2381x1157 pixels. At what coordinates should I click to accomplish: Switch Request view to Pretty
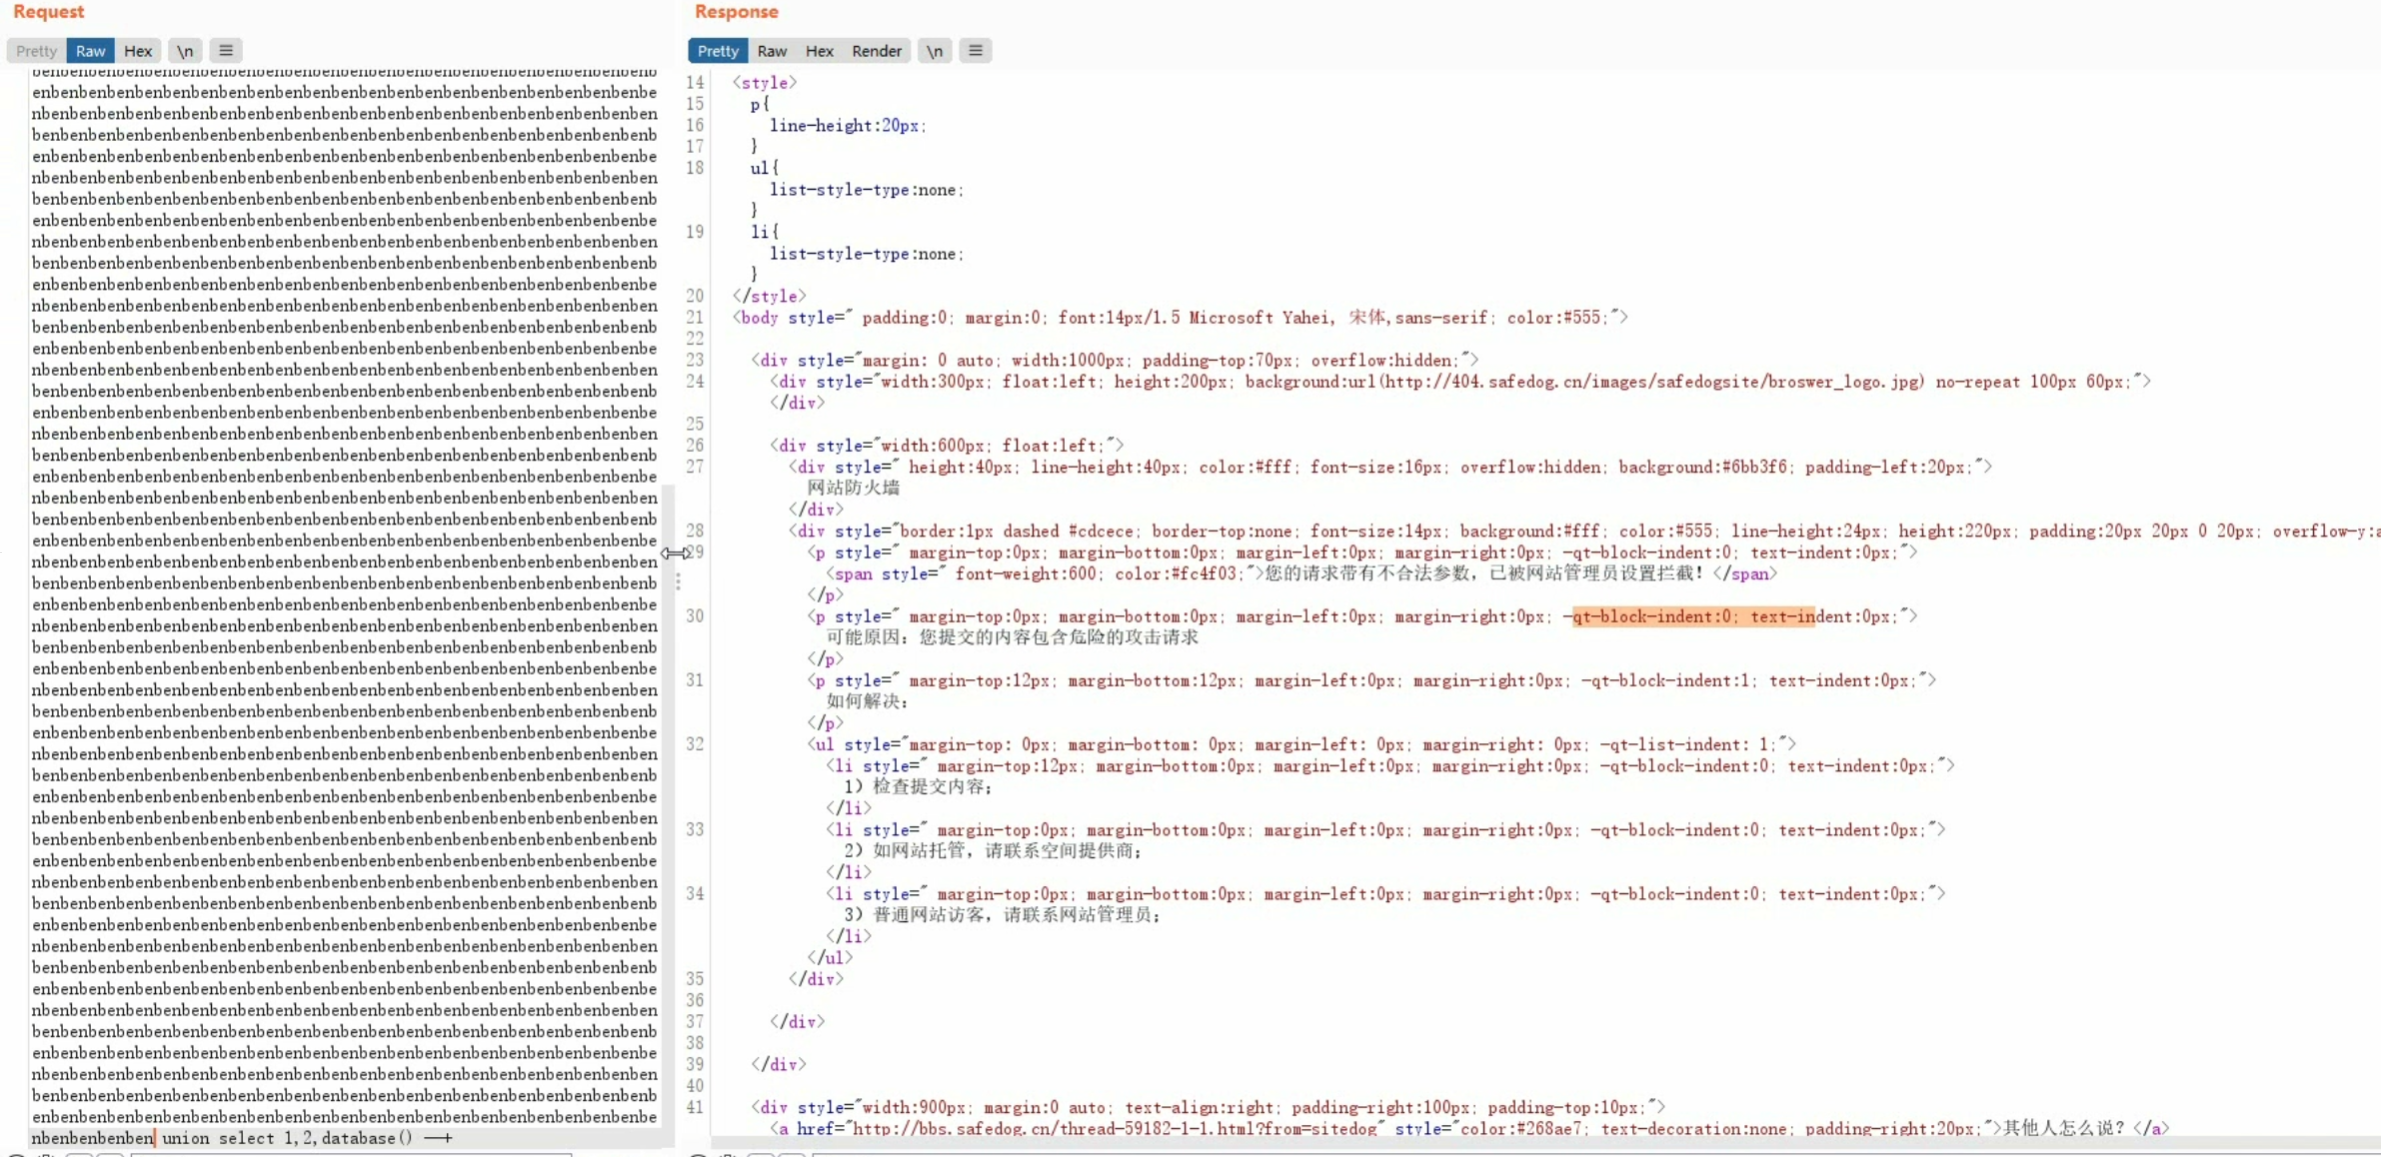[x=36, y=51]
